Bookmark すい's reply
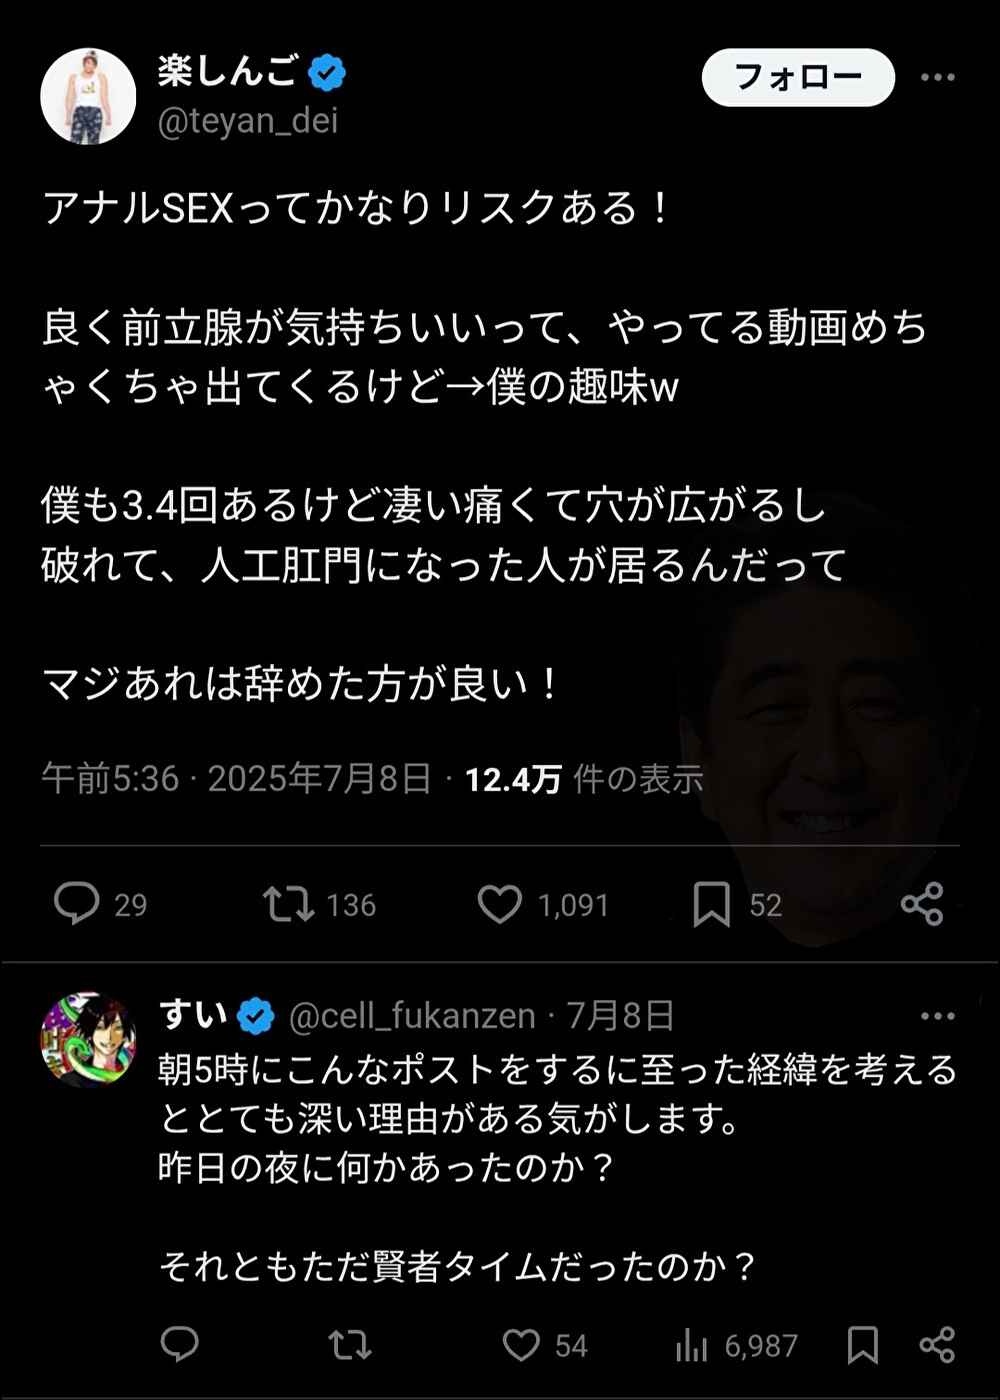 [863, 1345]
